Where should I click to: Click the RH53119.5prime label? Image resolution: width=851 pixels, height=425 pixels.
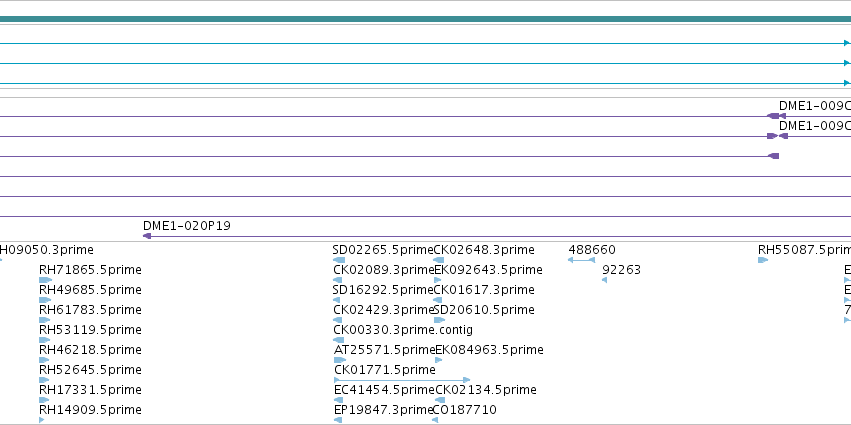90,330
